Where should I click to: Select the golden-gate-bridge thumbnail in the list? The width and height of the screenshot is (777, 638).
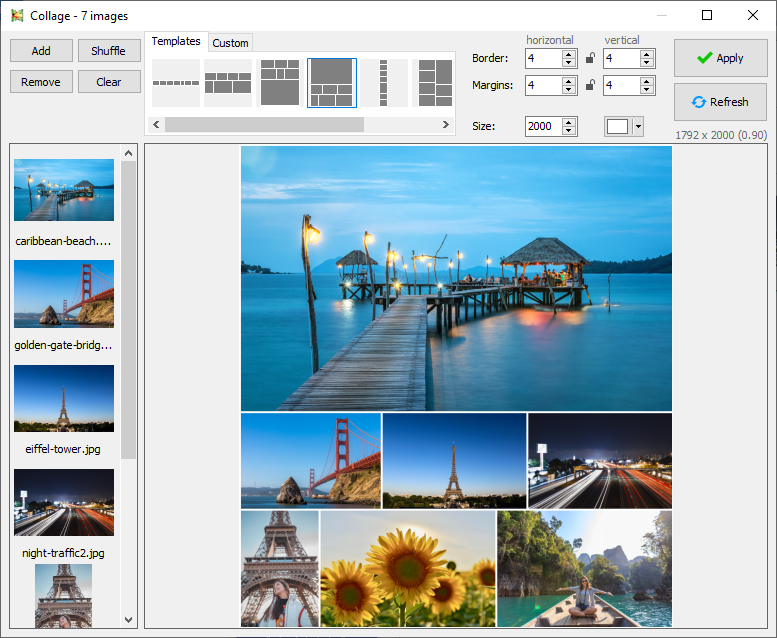coord(64,294)
